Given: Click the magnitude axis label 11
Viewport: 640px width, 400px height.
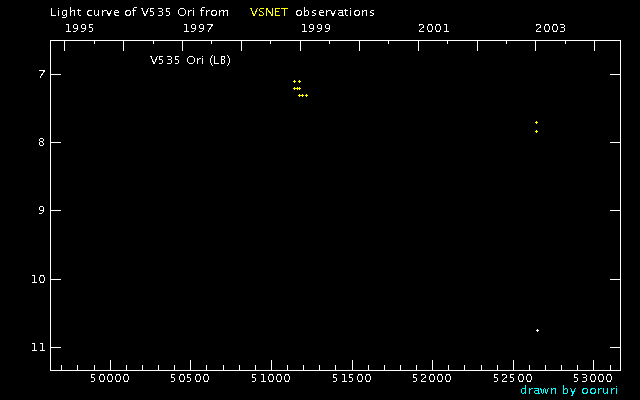Looking at the screenshot, I should [38, 347].
